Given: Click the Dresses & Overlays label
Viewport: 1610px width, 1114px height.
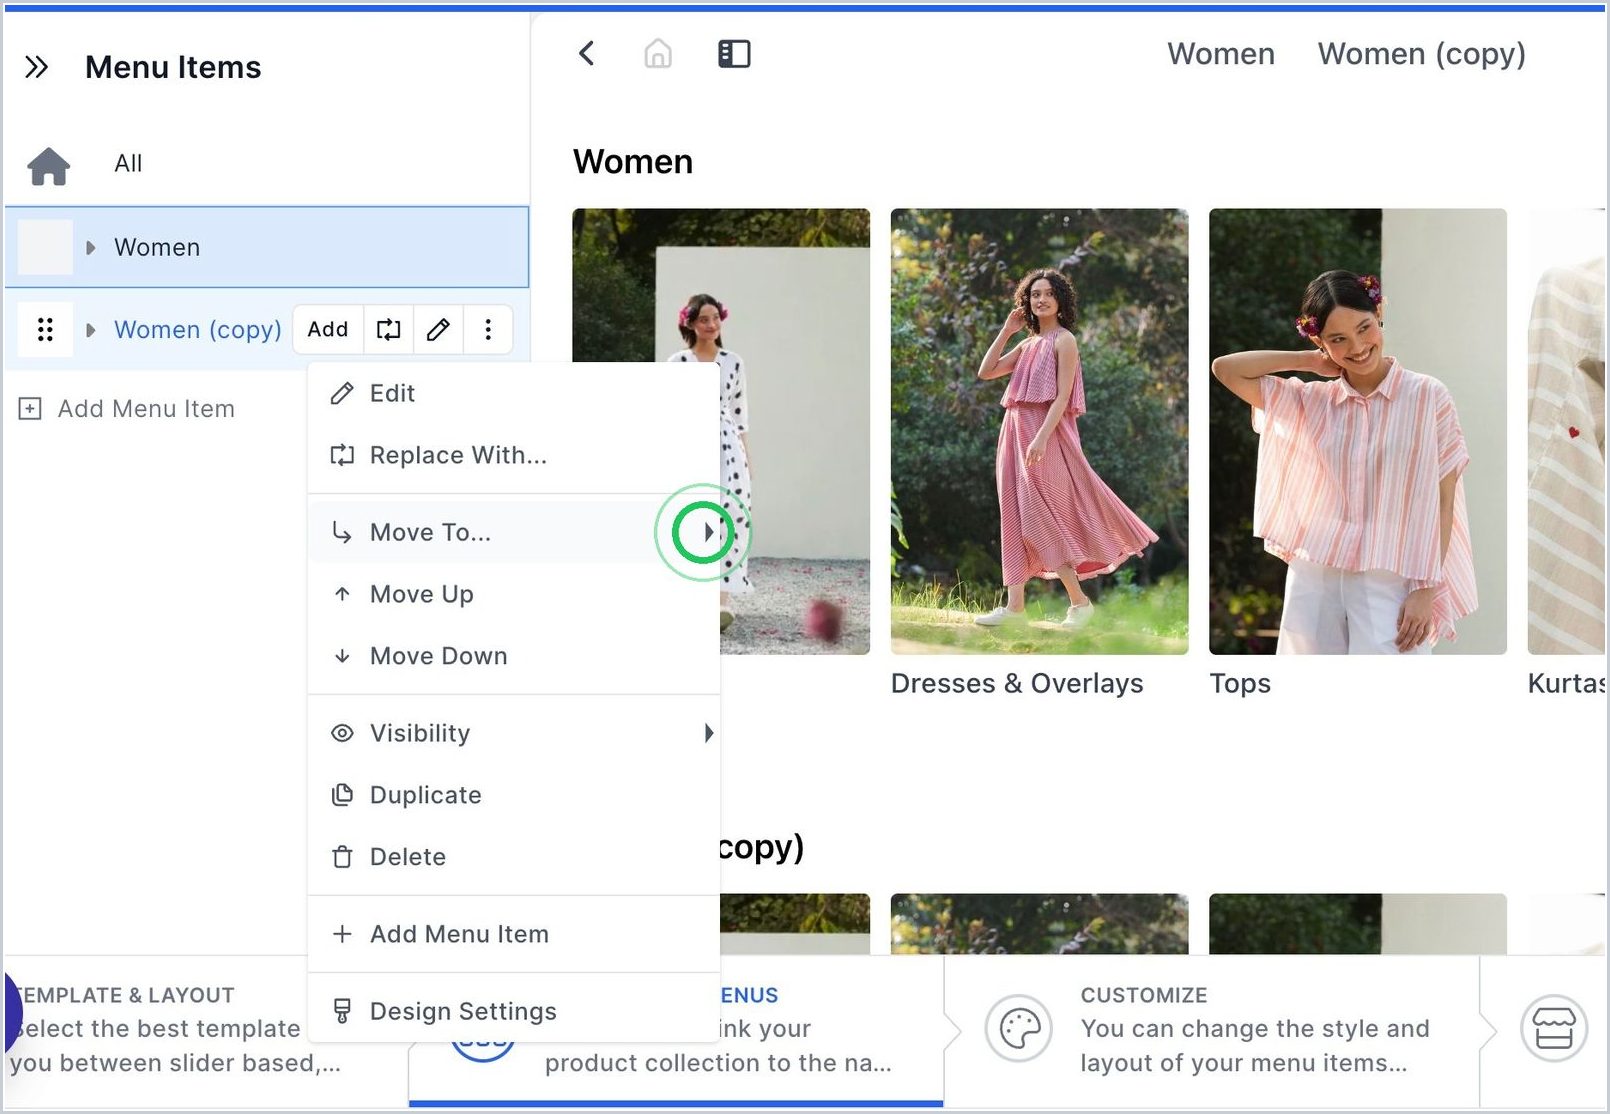Looking at the screenshot, I should pyautogui.click(x=1017, y=683).
